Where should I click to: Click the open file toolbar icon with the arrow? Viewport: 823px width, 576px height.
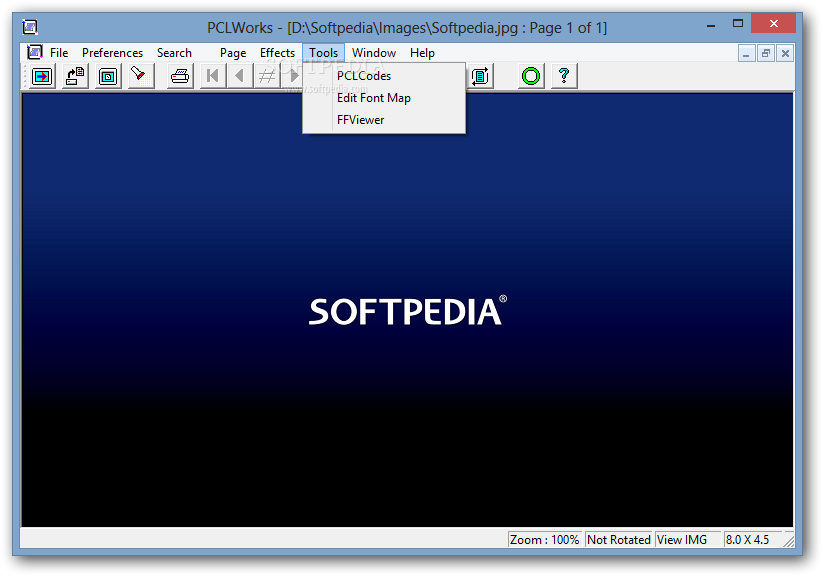click(x=42, y=77)
